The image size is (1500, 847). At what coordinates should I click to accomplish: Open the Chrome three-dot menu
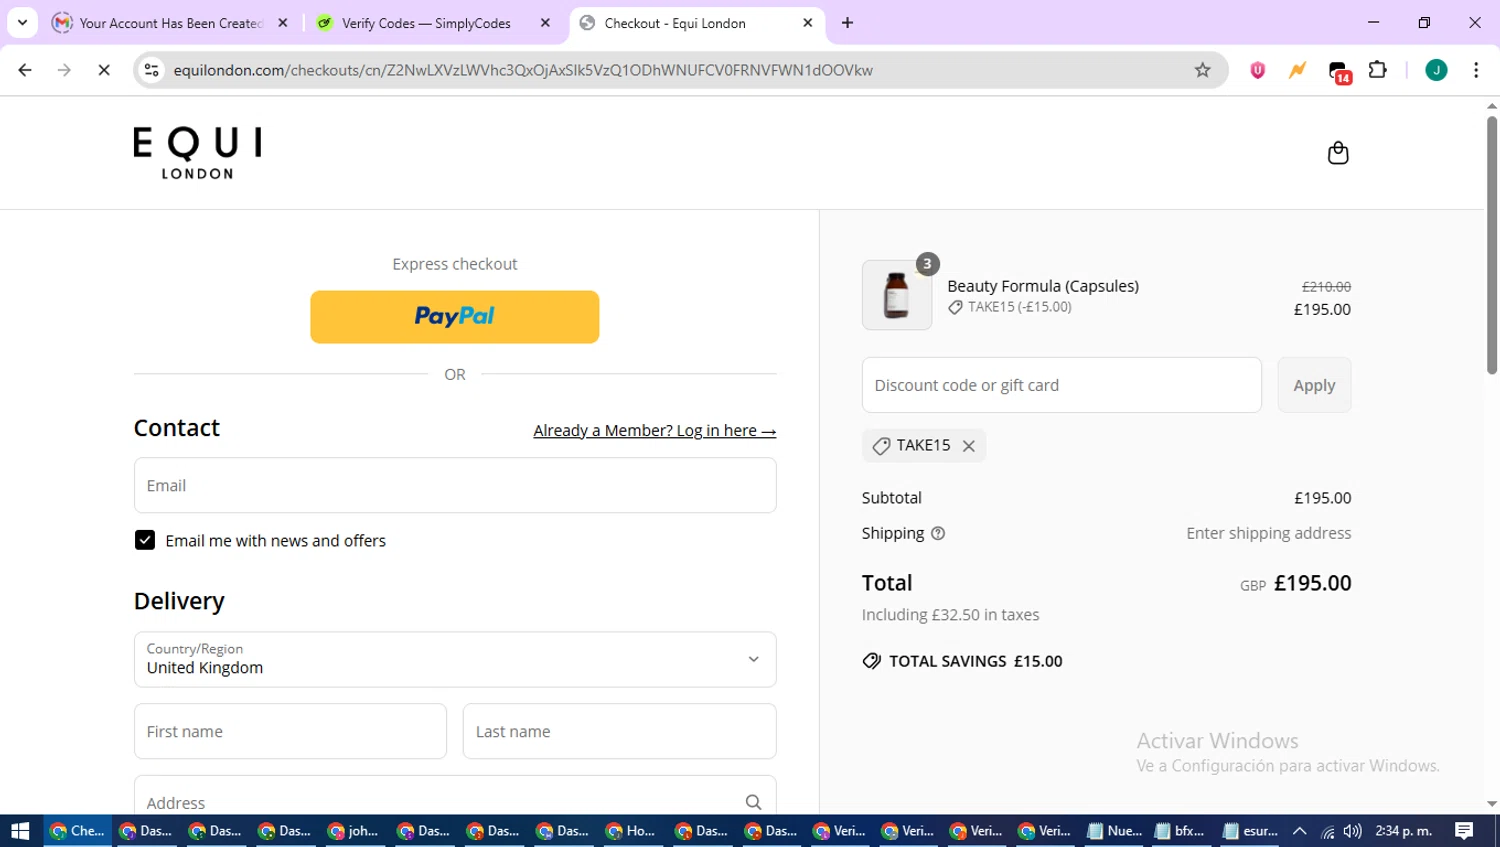click(1476, 70)
